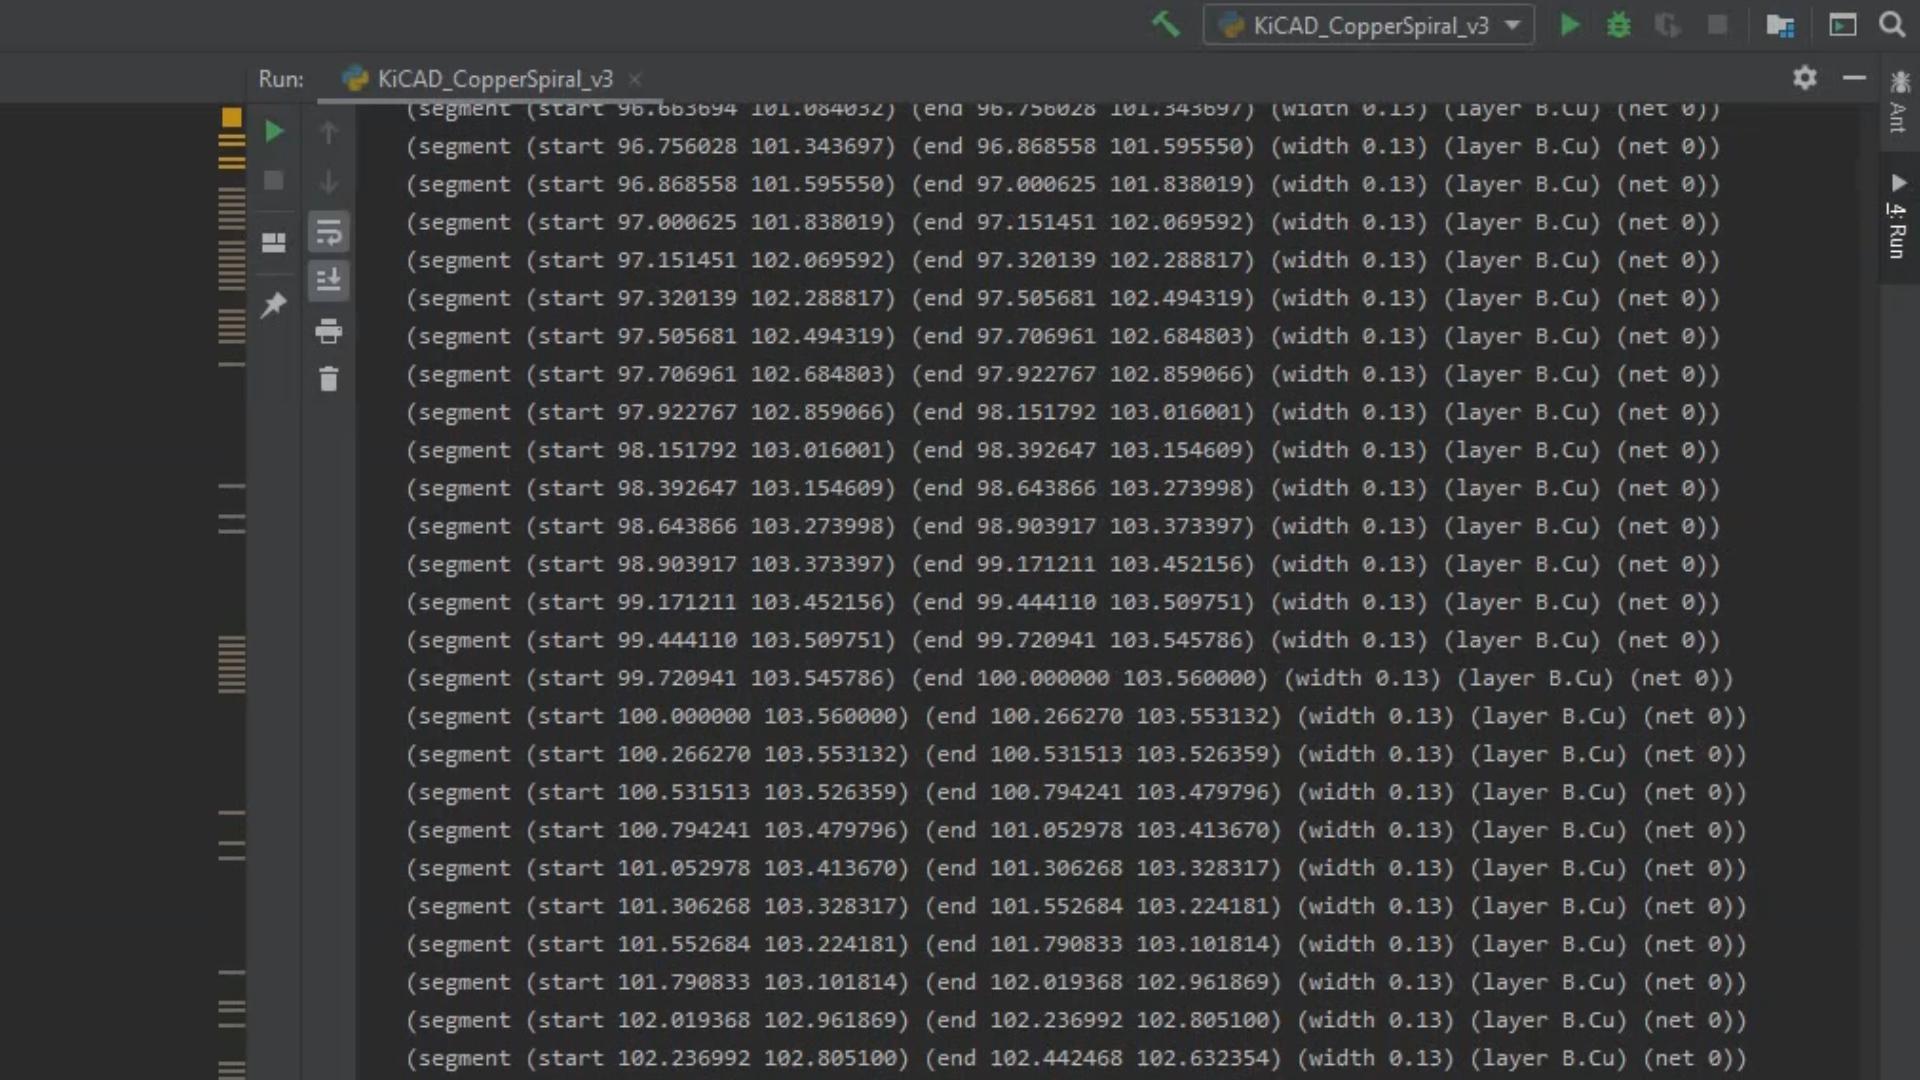
Task: Open the Ant tool window tab
Action: 1898,103
